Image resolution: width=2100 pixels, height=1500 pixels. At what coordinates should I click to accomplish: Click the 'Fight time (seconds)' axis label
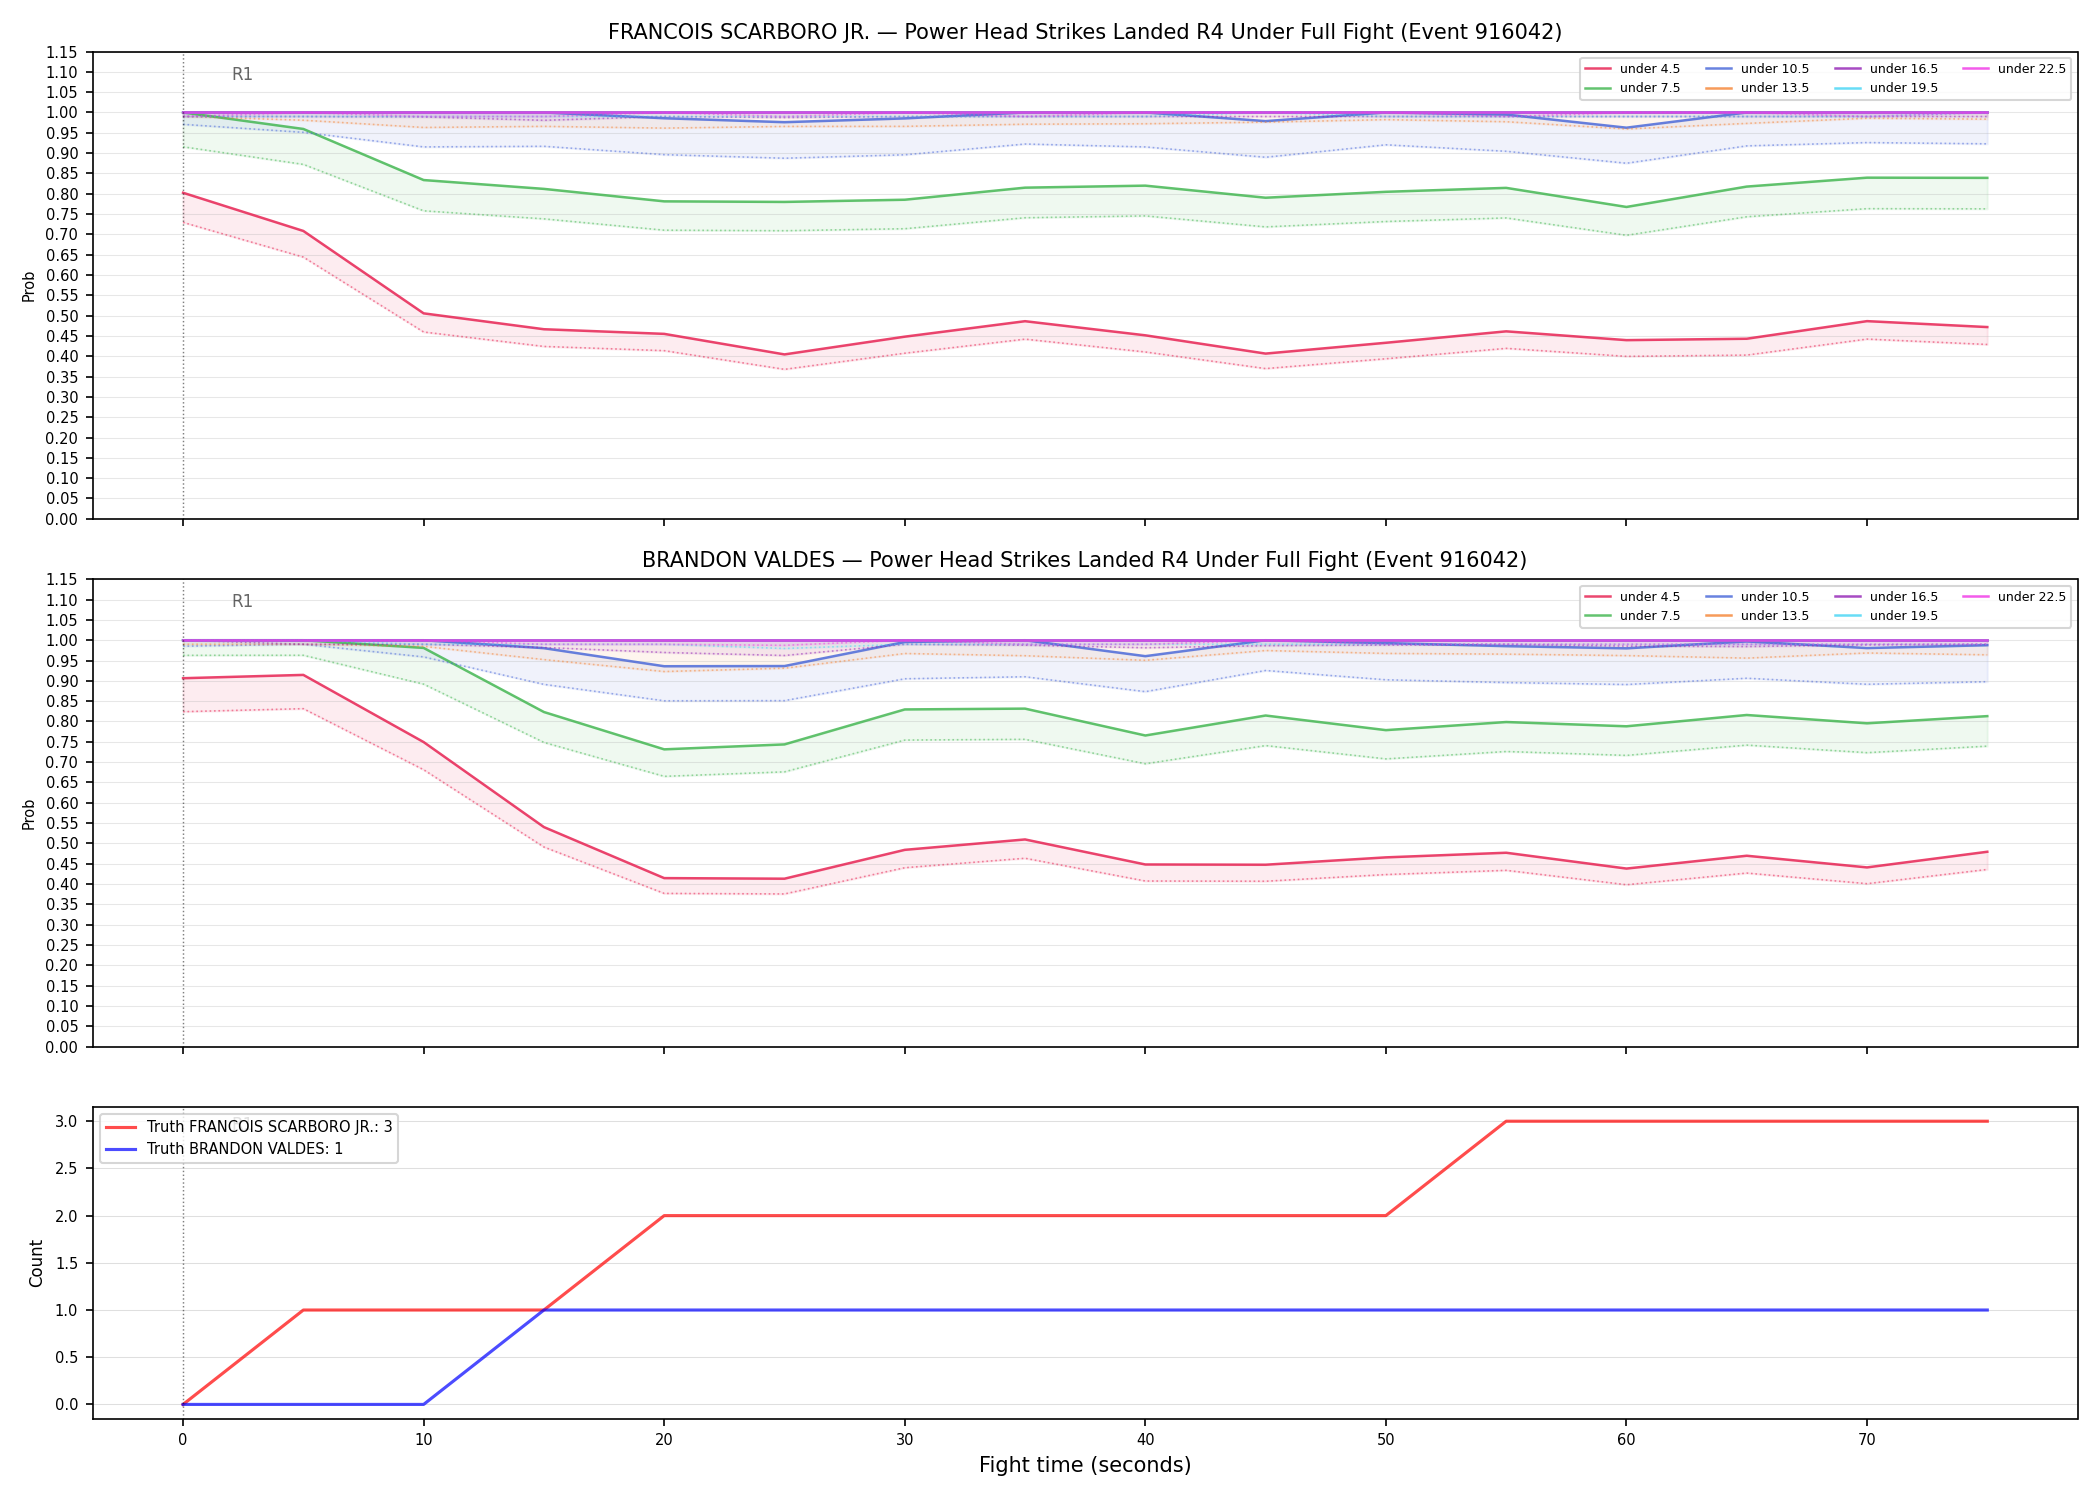coord(1085,1465)
